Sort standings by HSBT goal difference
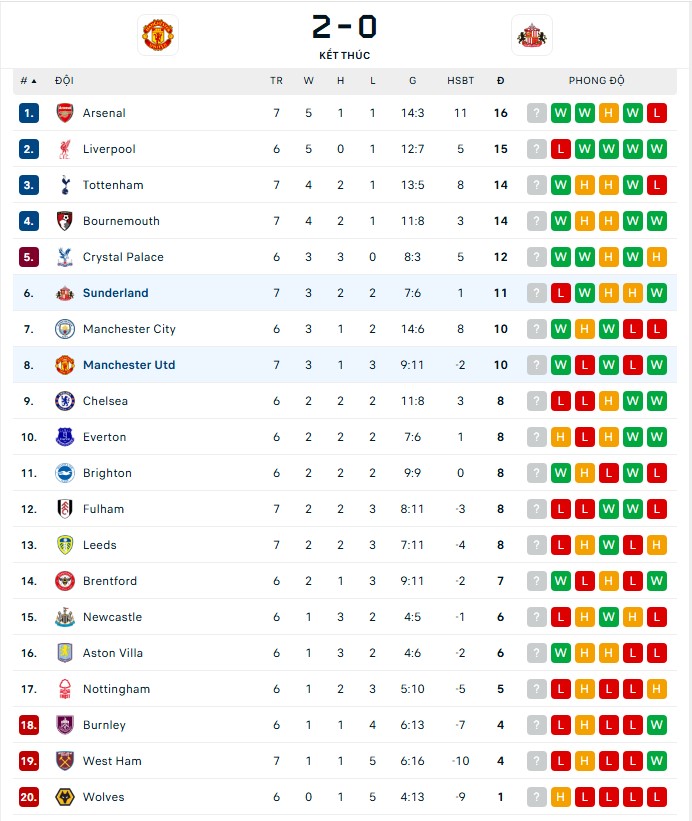 coord(461,80)
